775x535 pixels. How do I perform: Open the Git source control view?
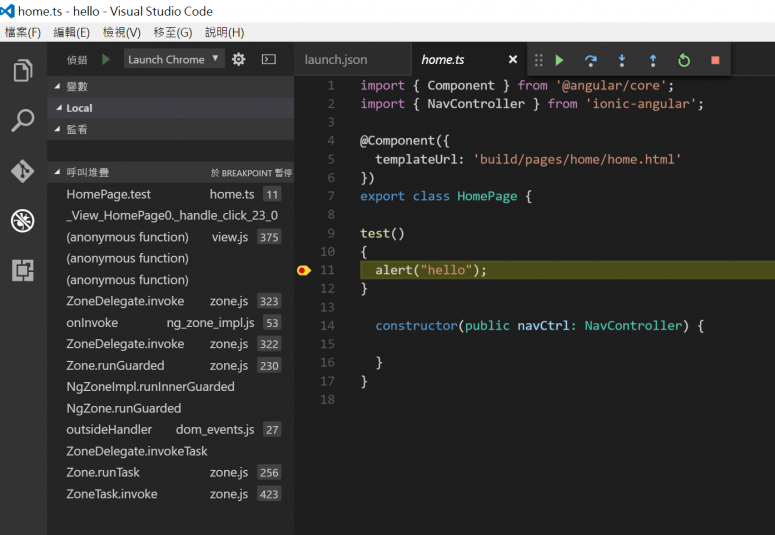click(22, 171)
